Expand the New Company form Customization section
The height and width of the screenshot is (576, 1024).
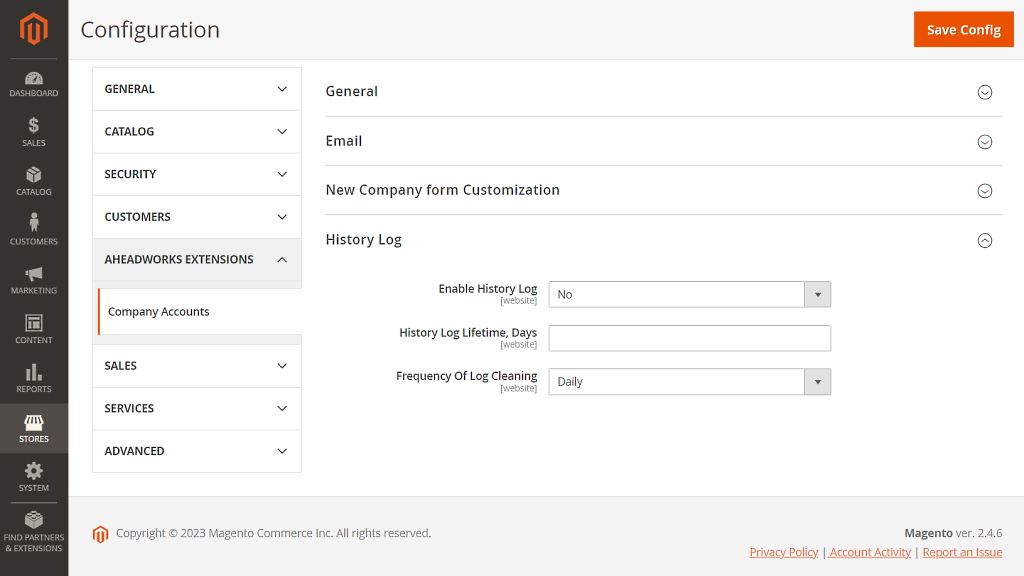pos(664,190)
